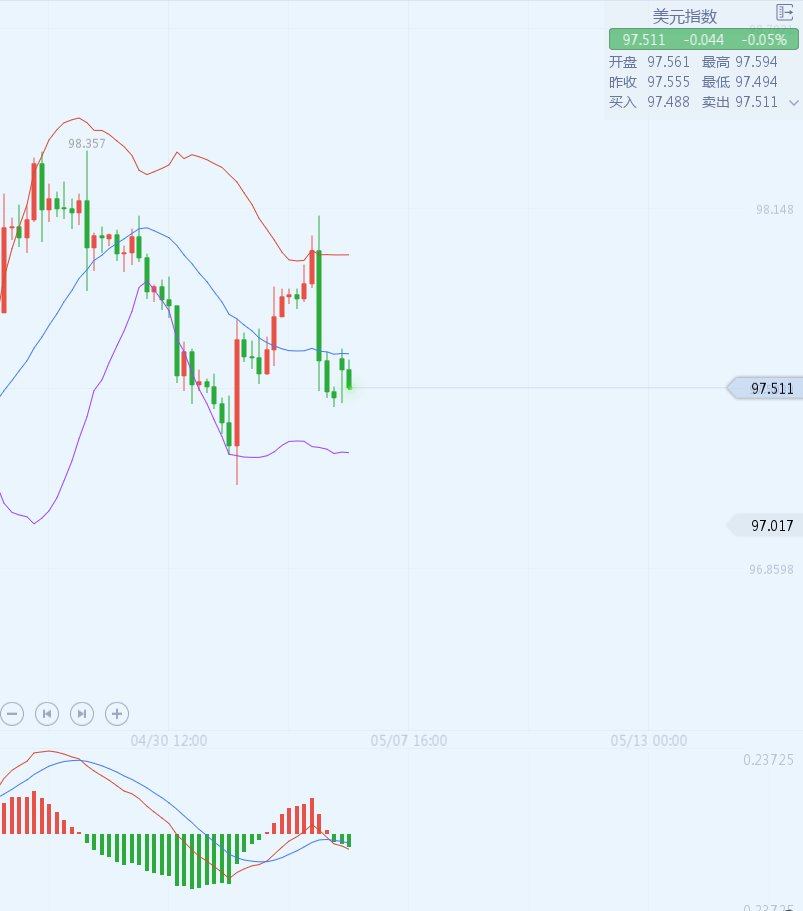The height and width of the screenshot is (911, 803).
Task: Click the 最低 97.494 low value
Action: tap(739, 82)
